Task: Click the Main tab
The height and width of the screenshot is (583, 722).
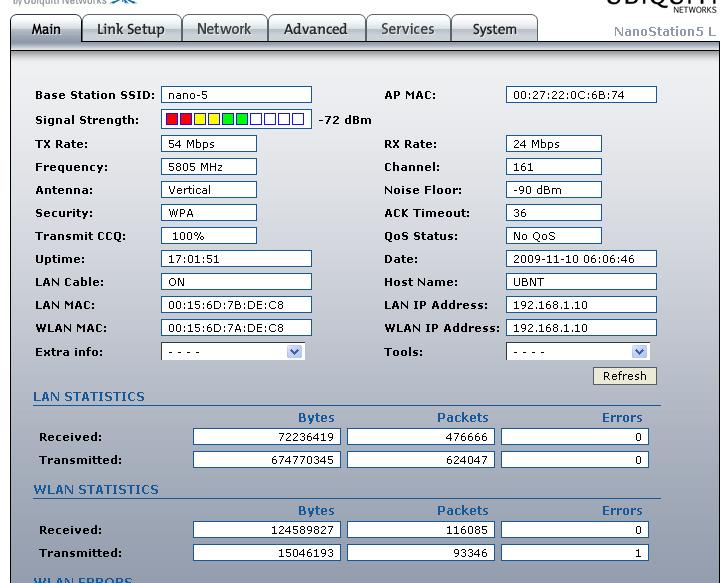Action: tap(46, 29)
